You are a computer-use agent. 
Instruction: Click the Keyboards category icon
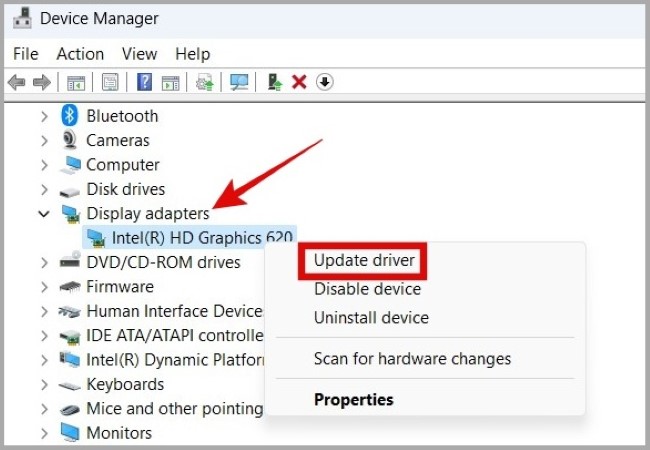click(70, 386)
